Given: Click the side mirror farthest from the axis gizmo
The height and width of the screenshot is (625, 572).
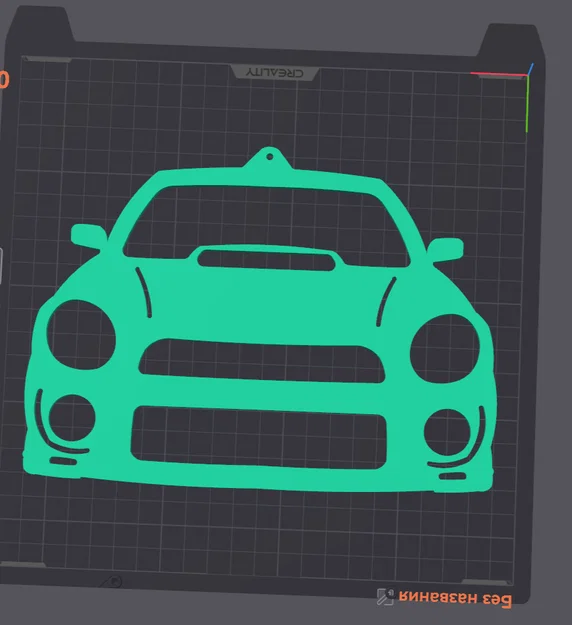Looking at the screenshot, I should [88, 236].
